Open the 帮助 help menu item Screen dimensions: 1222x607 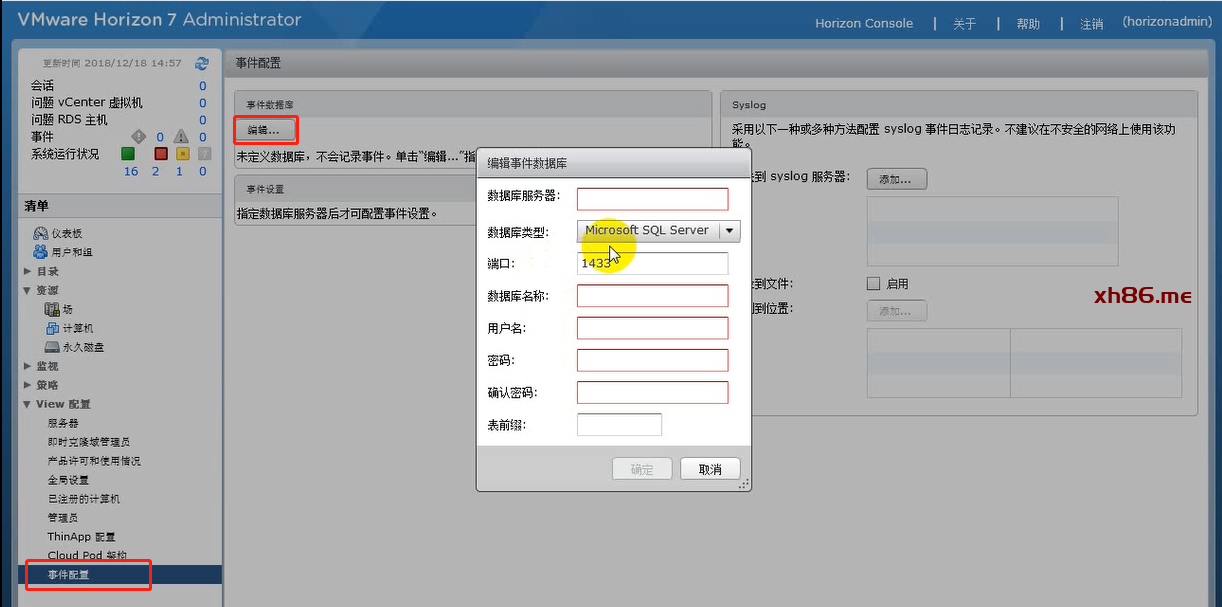pos(1028,24)
